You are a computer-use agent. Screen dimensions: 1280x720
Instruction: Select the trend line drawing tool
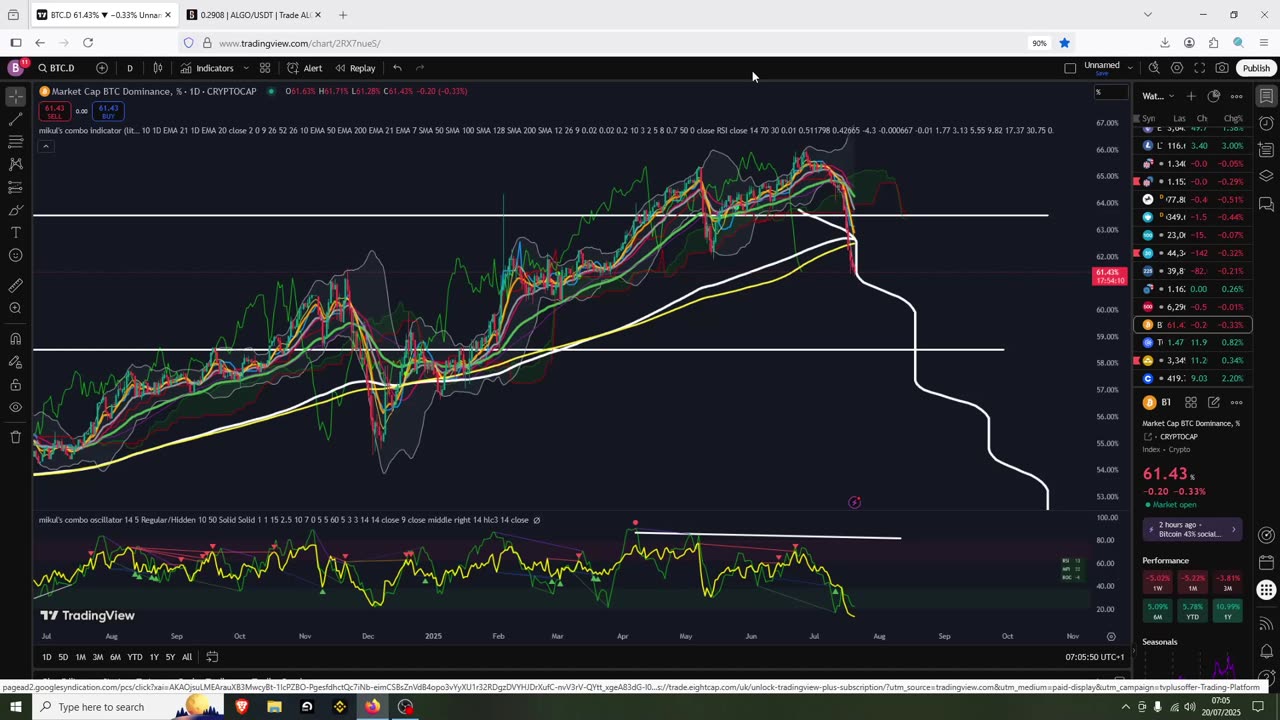pos(15,119)
